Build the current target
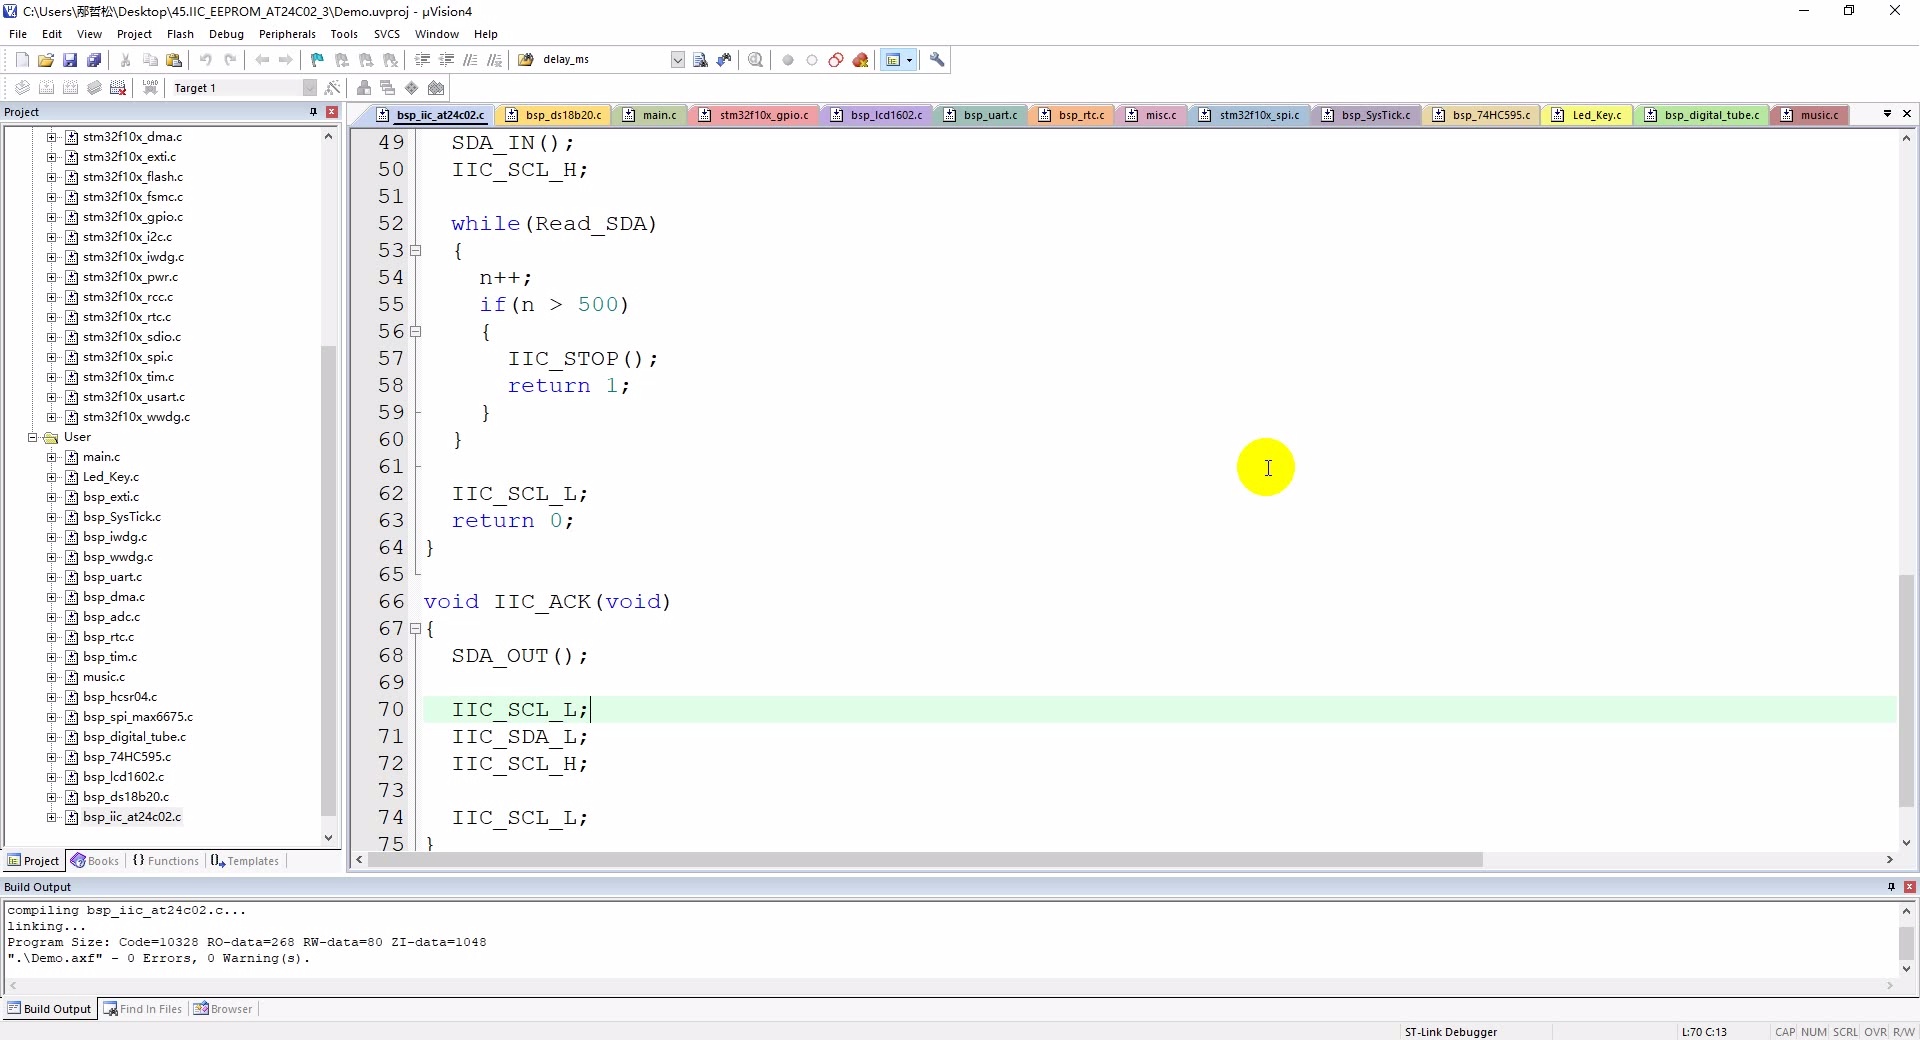Image resolution: width=1920 pixels, height=1040 pixels. (47, 88)
